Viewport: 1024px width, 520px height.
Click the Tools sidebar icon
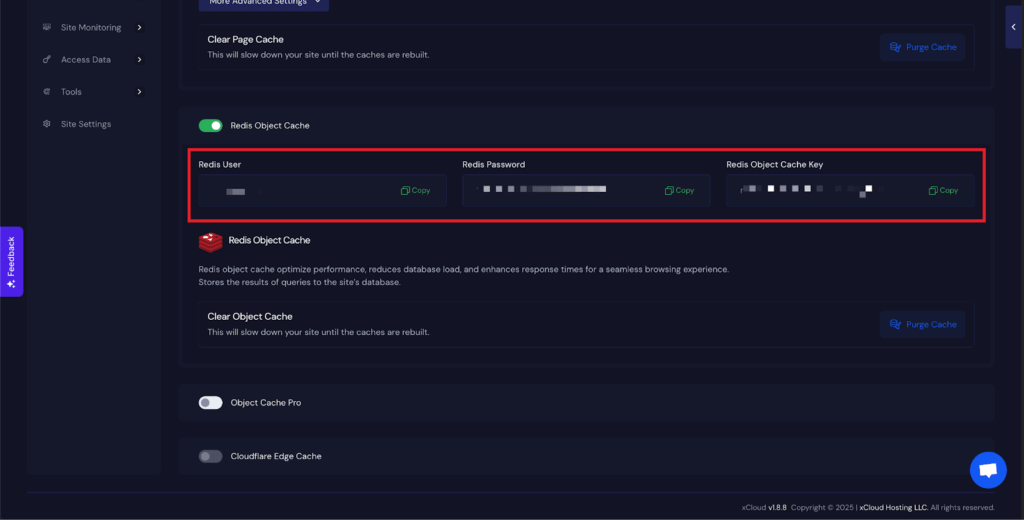(x=47, y=92)
